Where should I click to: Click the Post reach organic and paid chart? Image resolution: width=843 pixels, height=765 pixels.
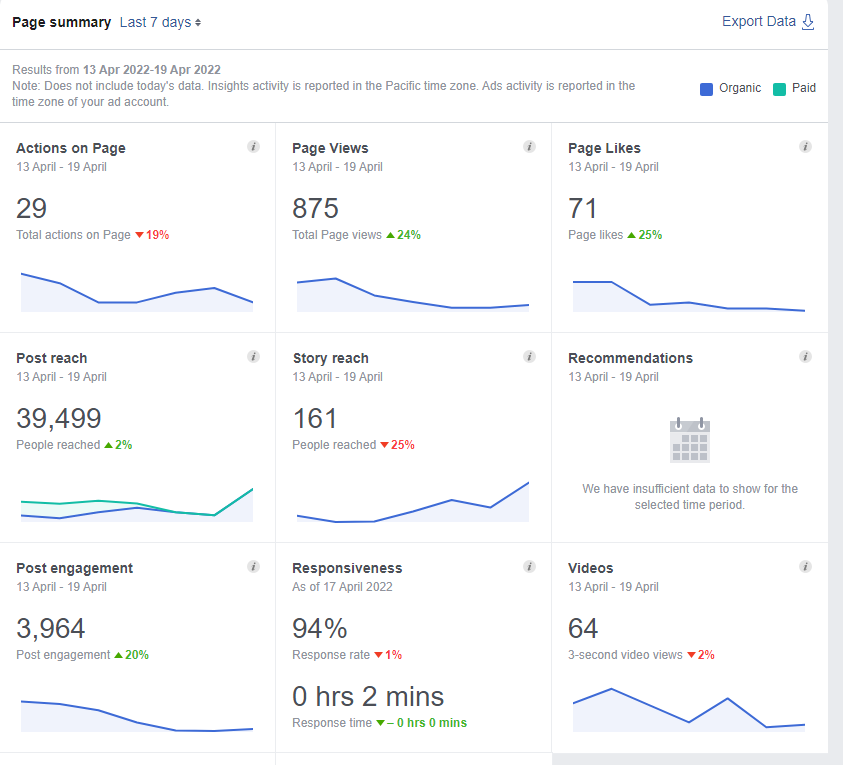click(137, 505)
